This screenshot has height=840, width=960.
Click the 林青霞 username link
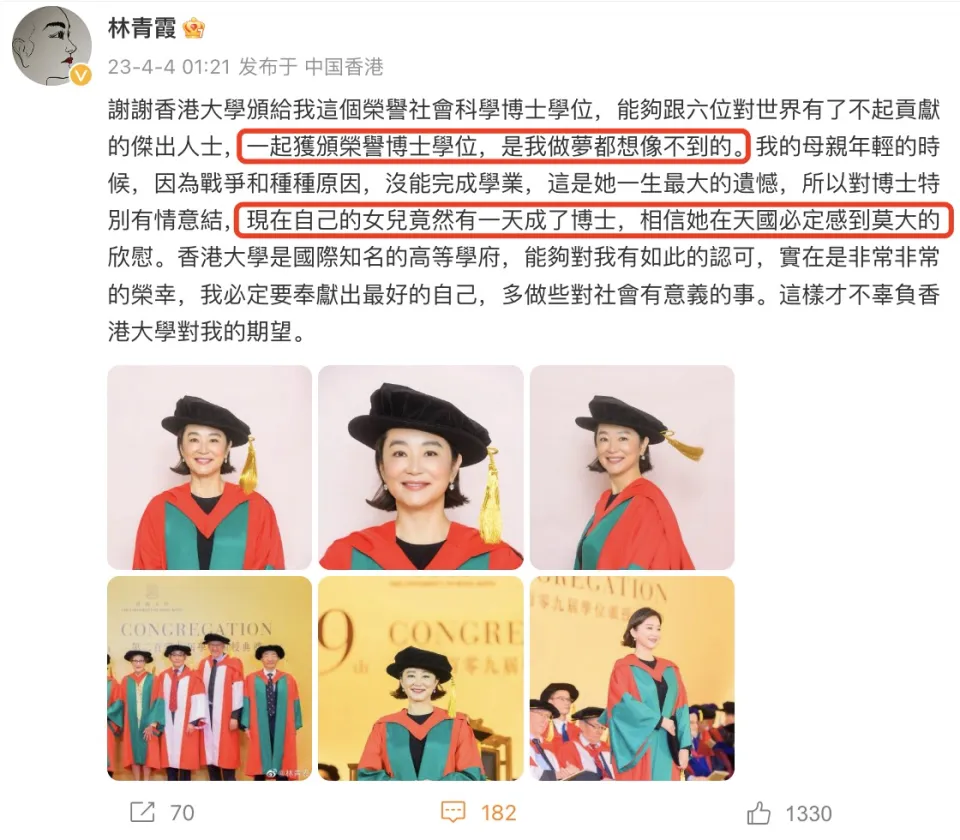click(x=141, y=28)
